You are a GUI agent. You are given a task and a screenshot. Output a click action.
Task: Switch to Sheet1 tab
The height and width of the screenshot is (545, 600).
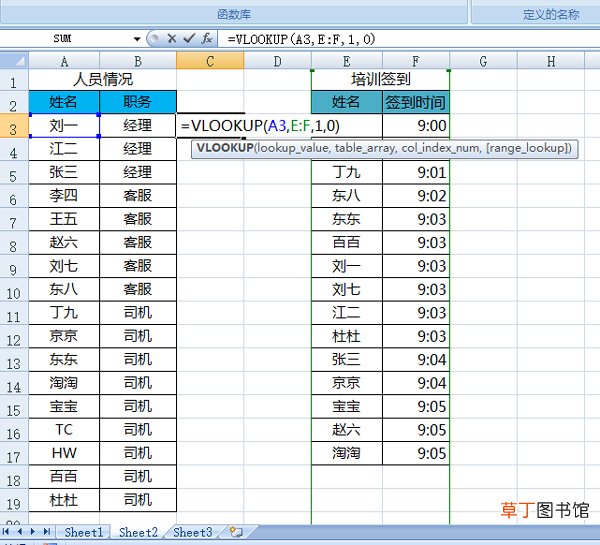coord(84,532)
